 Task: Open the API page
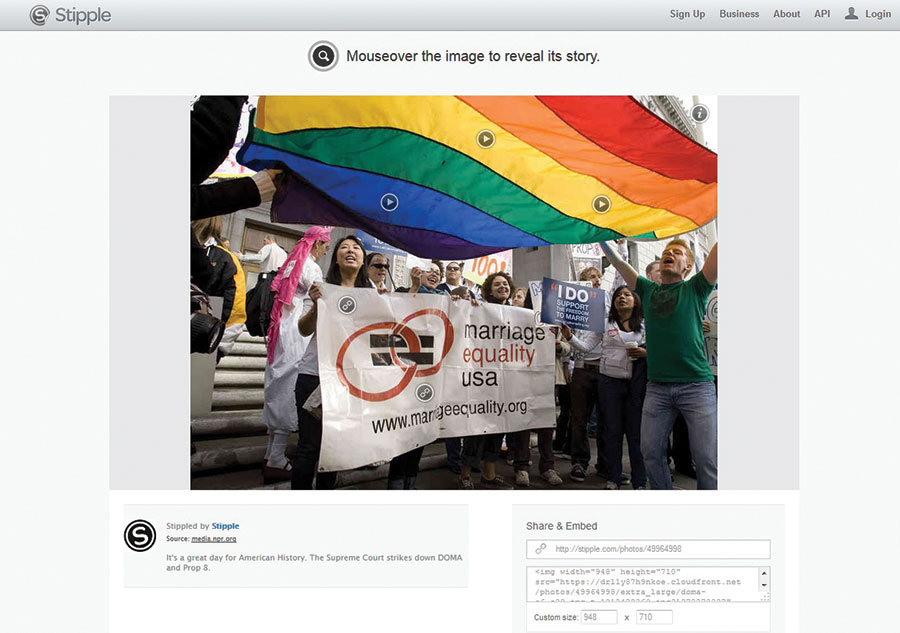822,14
